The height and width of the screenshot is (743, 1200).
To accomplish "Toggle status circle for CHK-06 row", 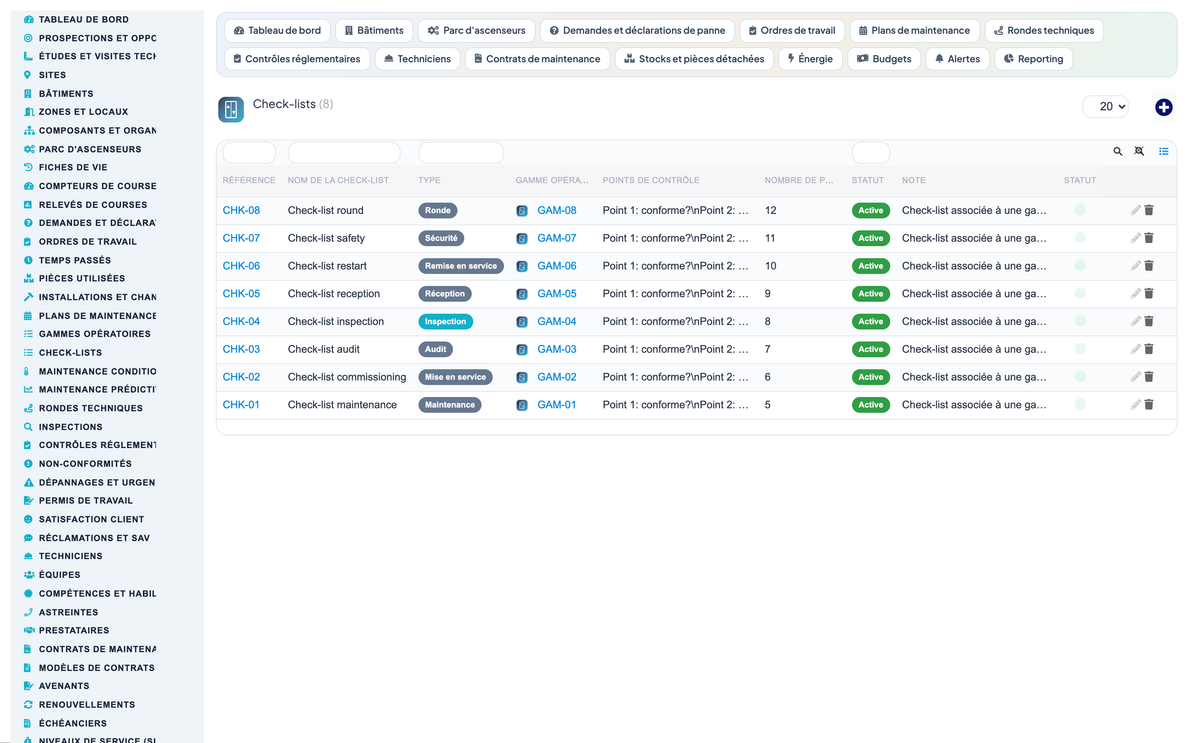I will (x=1080, y=266).
